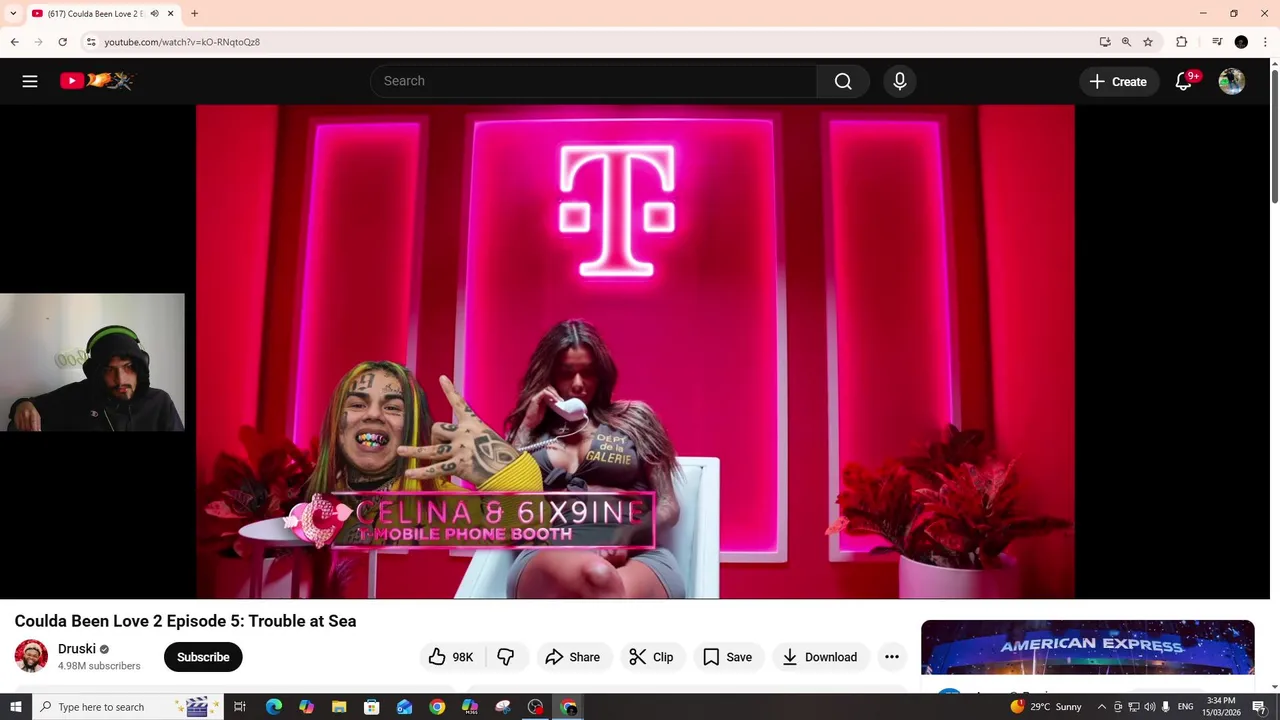
Task: Go to YouTube home via the logo
Action: tap(96, 81)
